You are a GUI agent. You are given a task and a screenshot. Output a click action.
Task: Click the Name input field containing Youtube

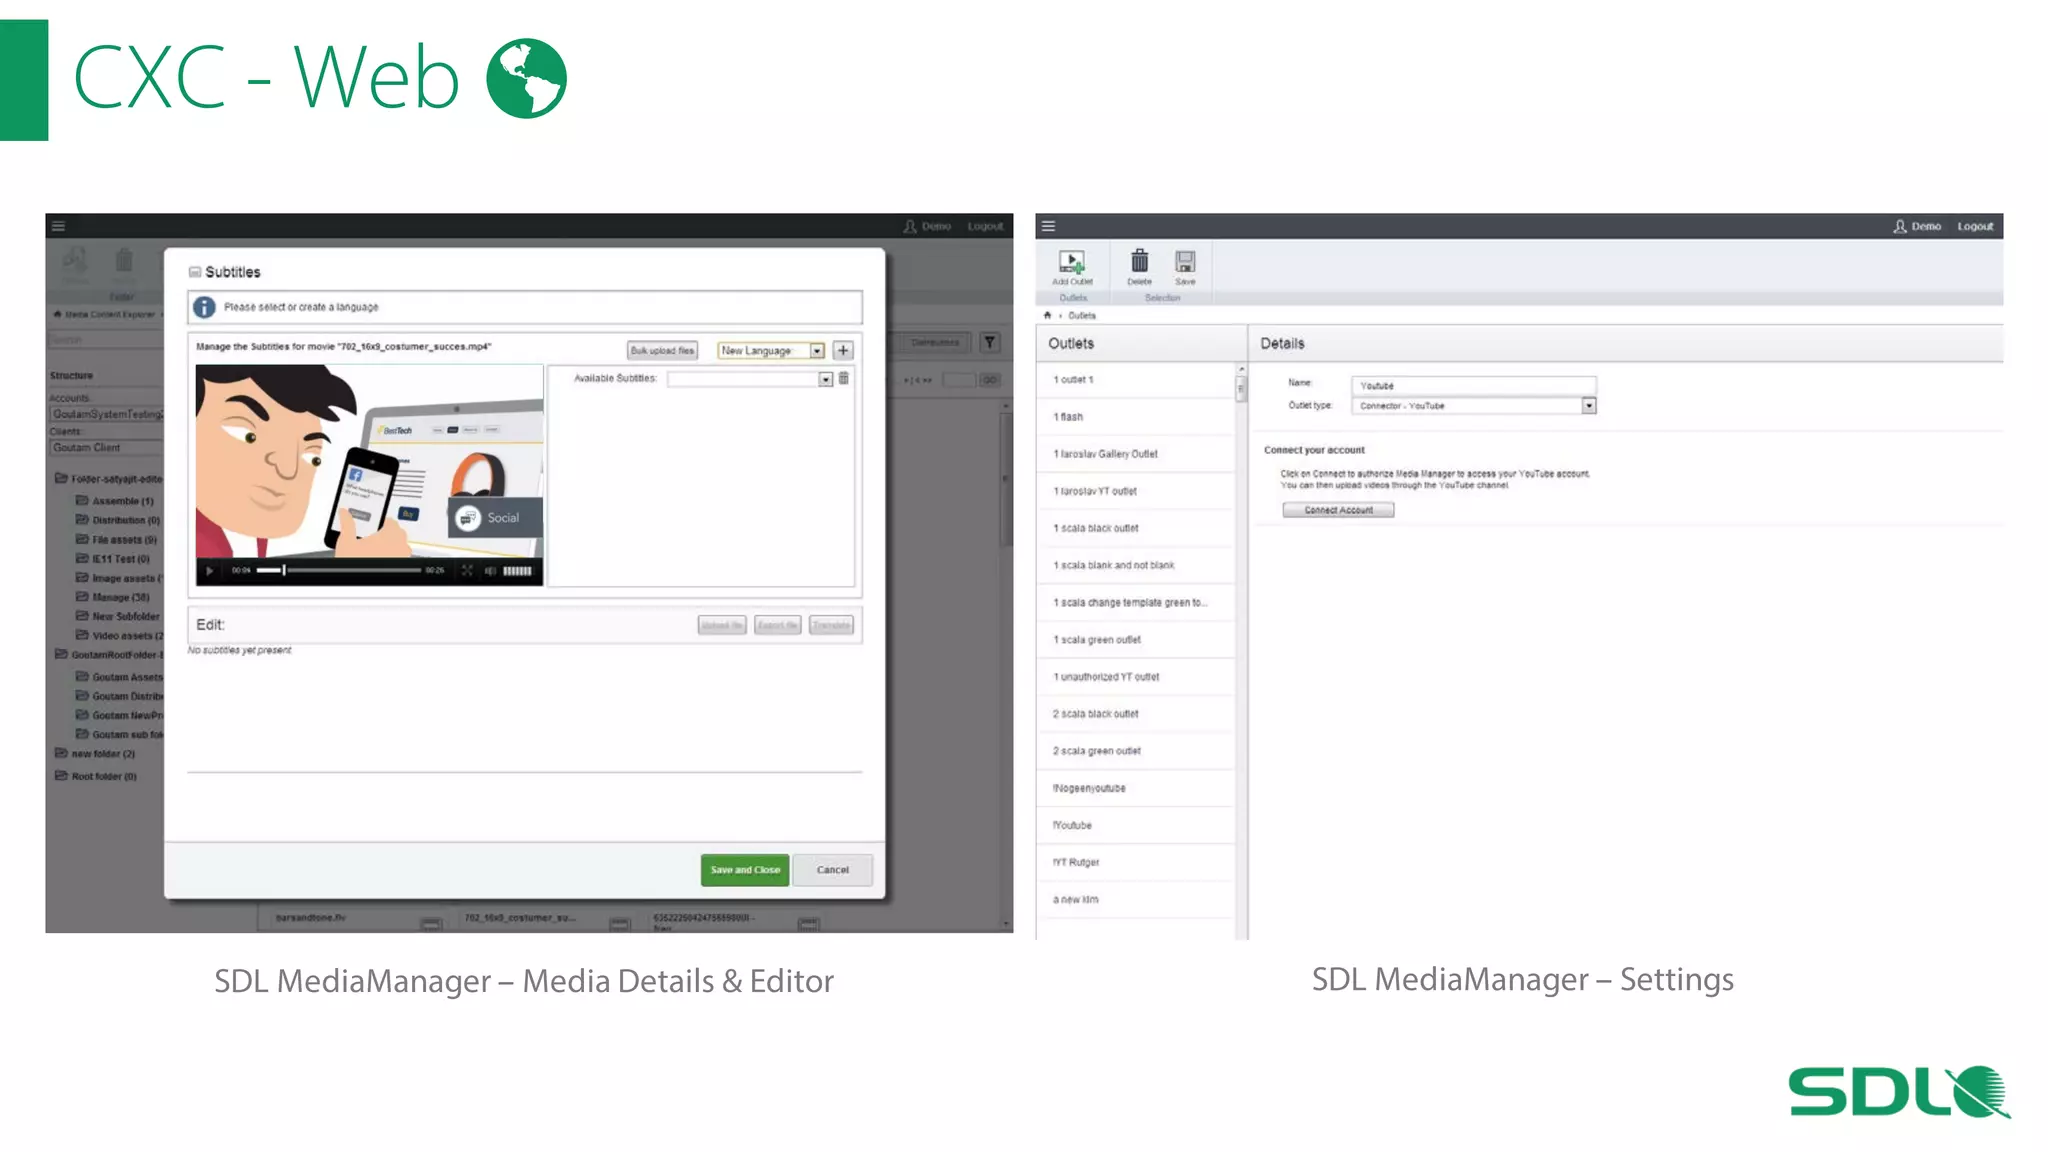click(1473, 385)
